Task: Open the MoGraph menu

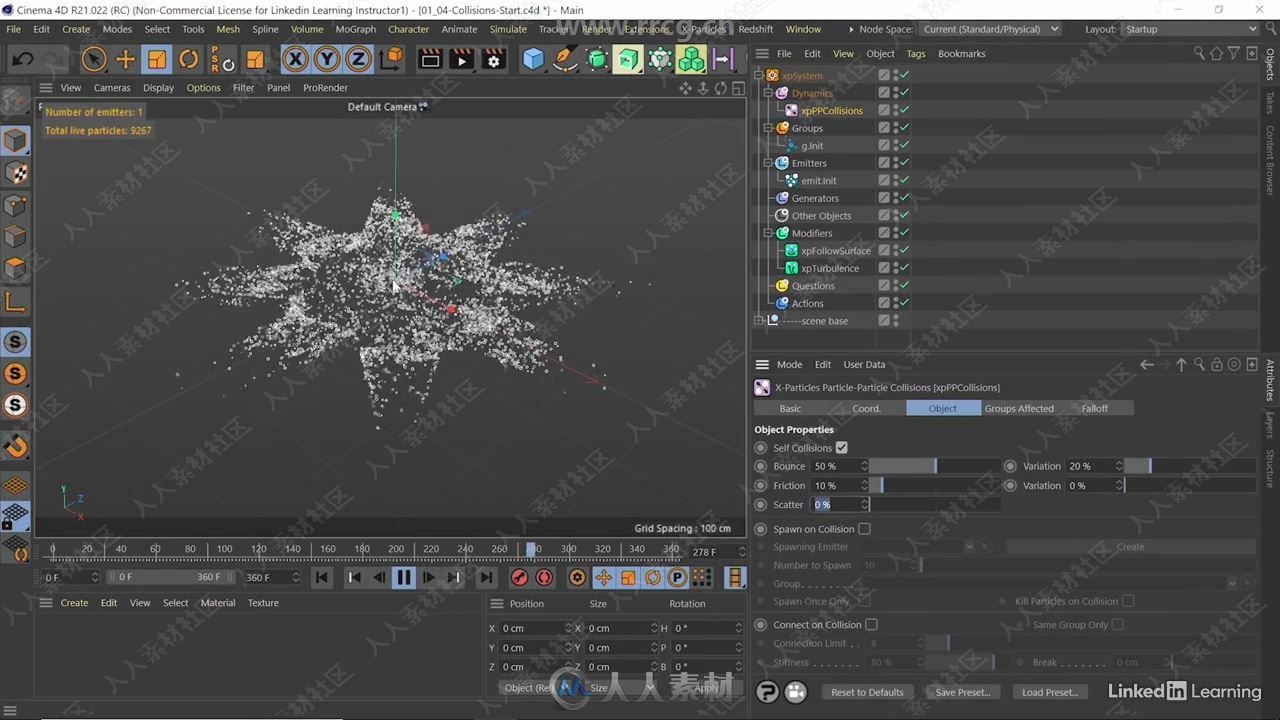Action: (x=355, y=29)
